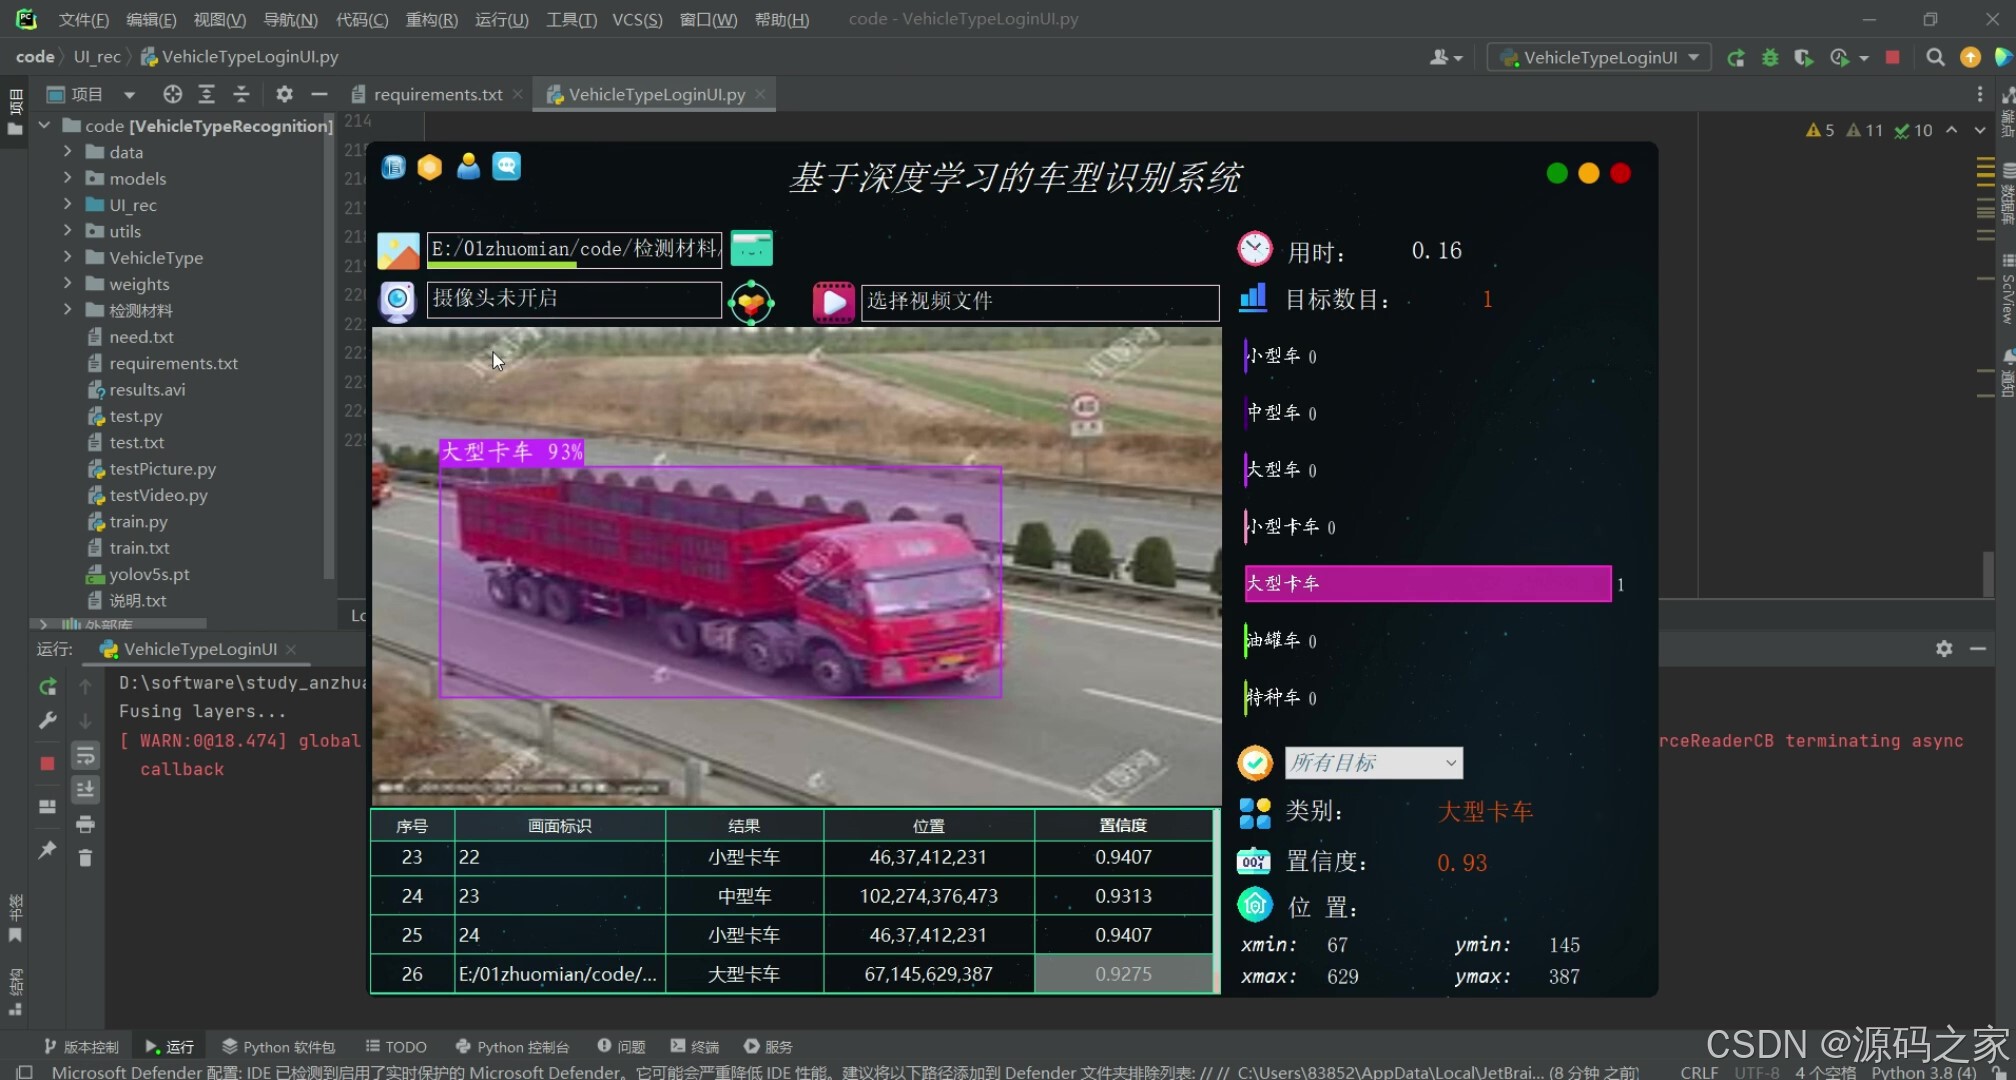Toggle scroll-to-end in console output
This screenshot has width=2016, height=1080.
coord(85,789)
